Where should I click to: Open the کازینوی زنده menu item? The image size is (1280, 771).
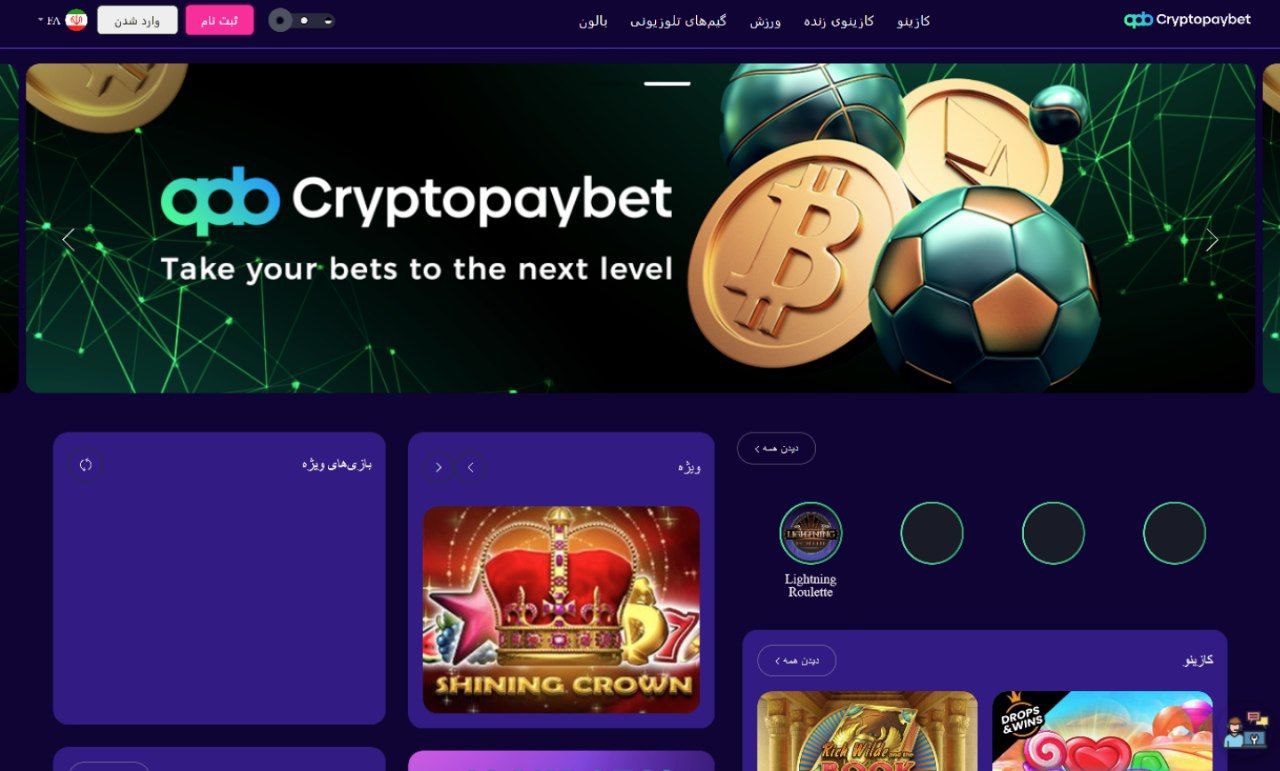(839, 21)
